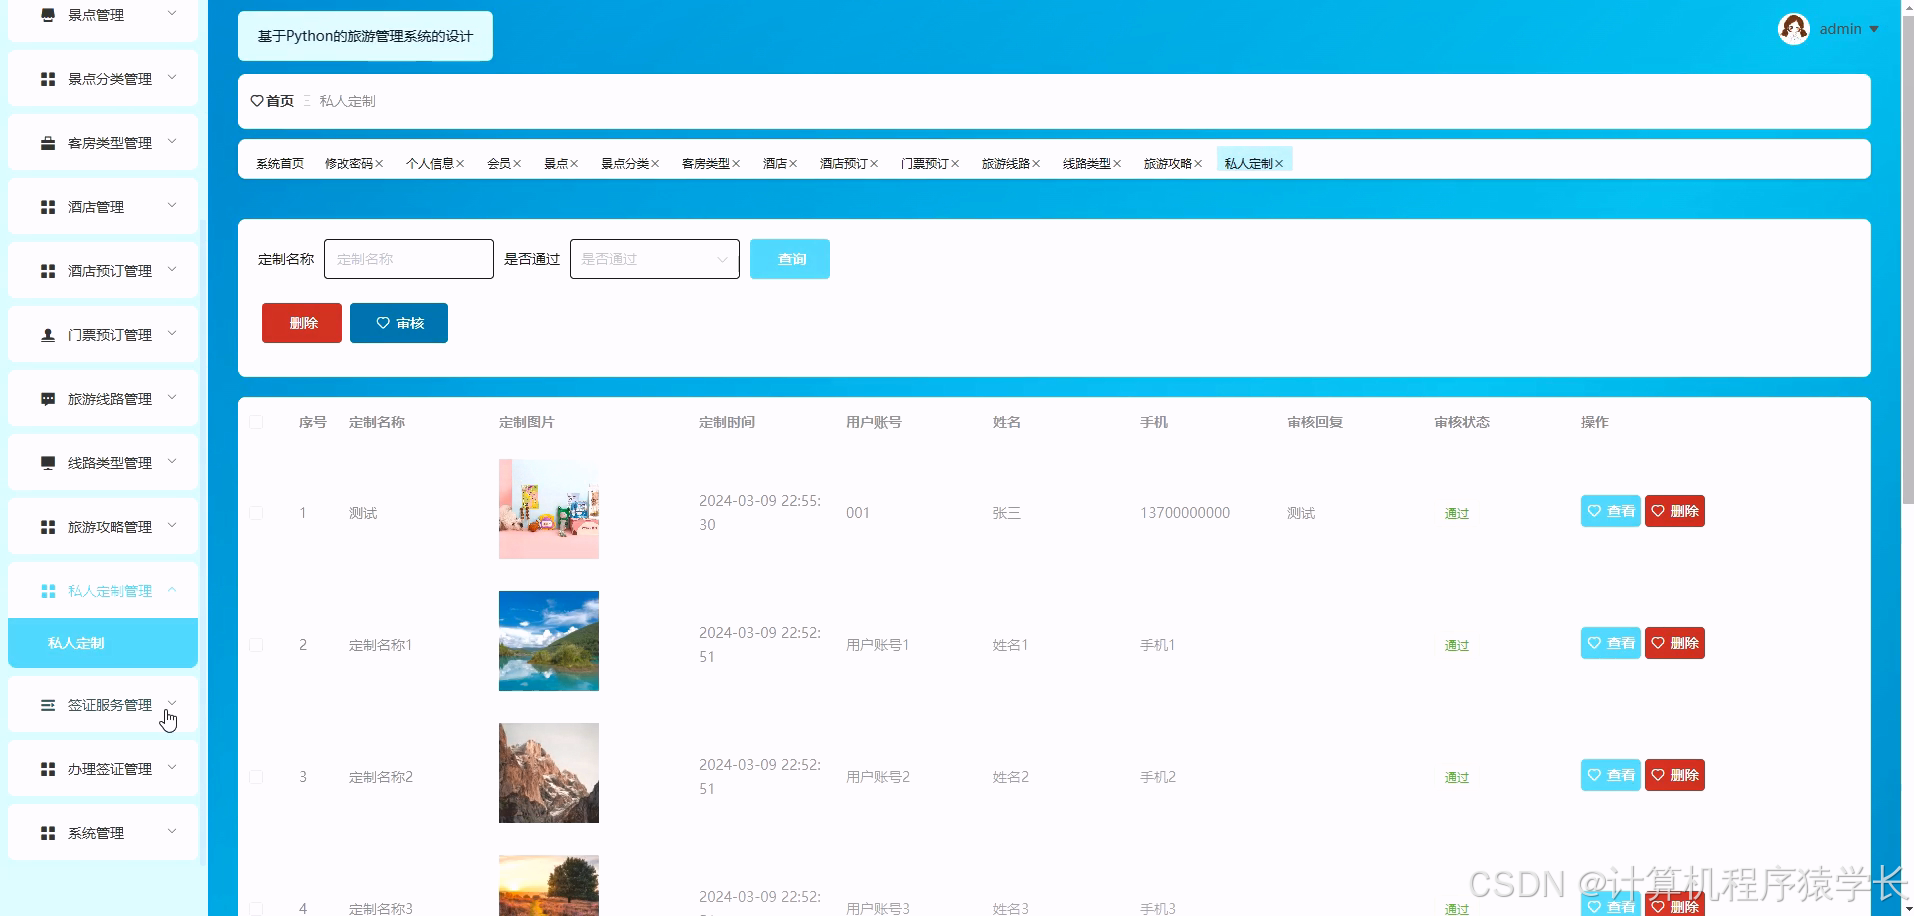Click the 酒店预订管理 grid icon
This screenshot has width=1914, height=916.
pos(48,271)
